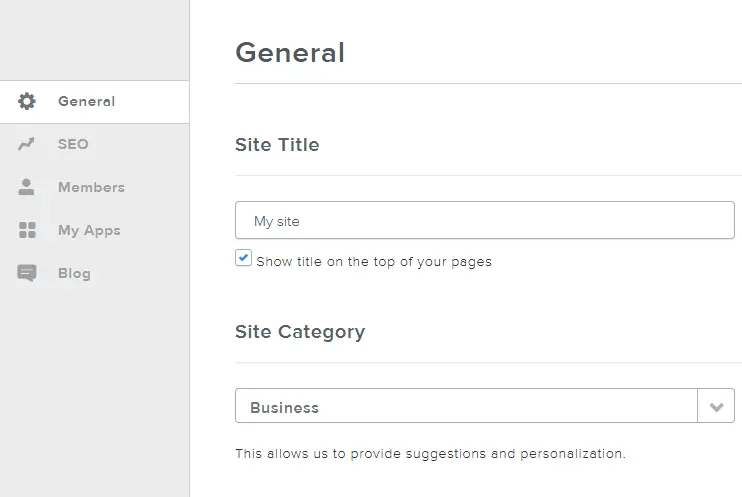The width and height of the screenshot is (742, 497).
Task: Open the My Apps section label
Action: coord(89,230)
